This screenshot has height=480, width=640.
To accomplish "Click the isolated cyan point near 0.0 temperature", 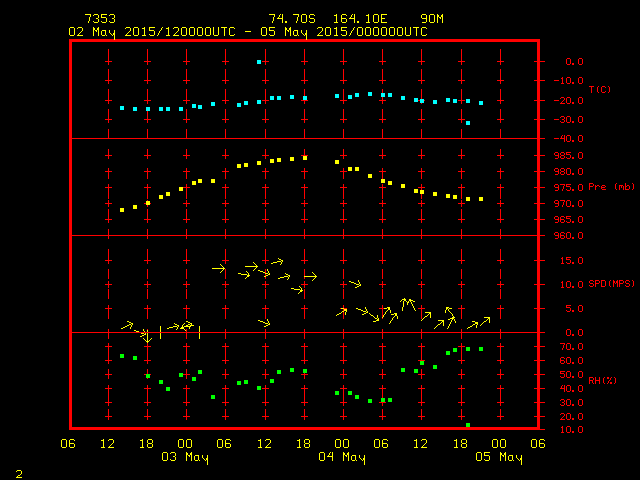I will pyautogui.click(x=259, y=62).
